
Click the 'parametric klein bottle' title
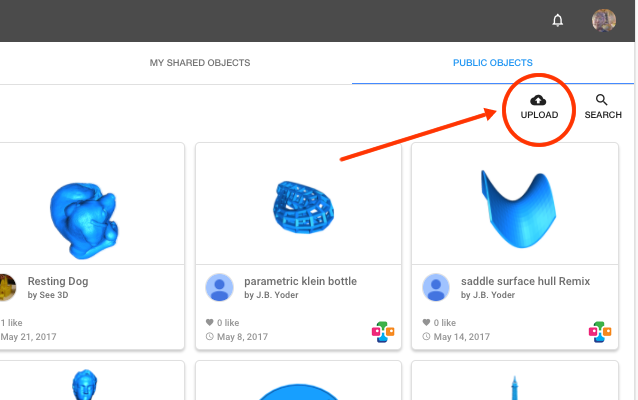300,281
